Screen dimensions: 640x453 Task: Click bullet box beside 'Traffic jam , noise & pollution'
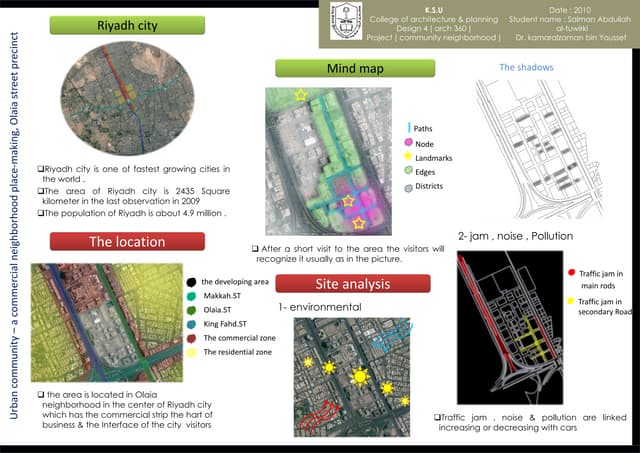[x=438, y=416]
